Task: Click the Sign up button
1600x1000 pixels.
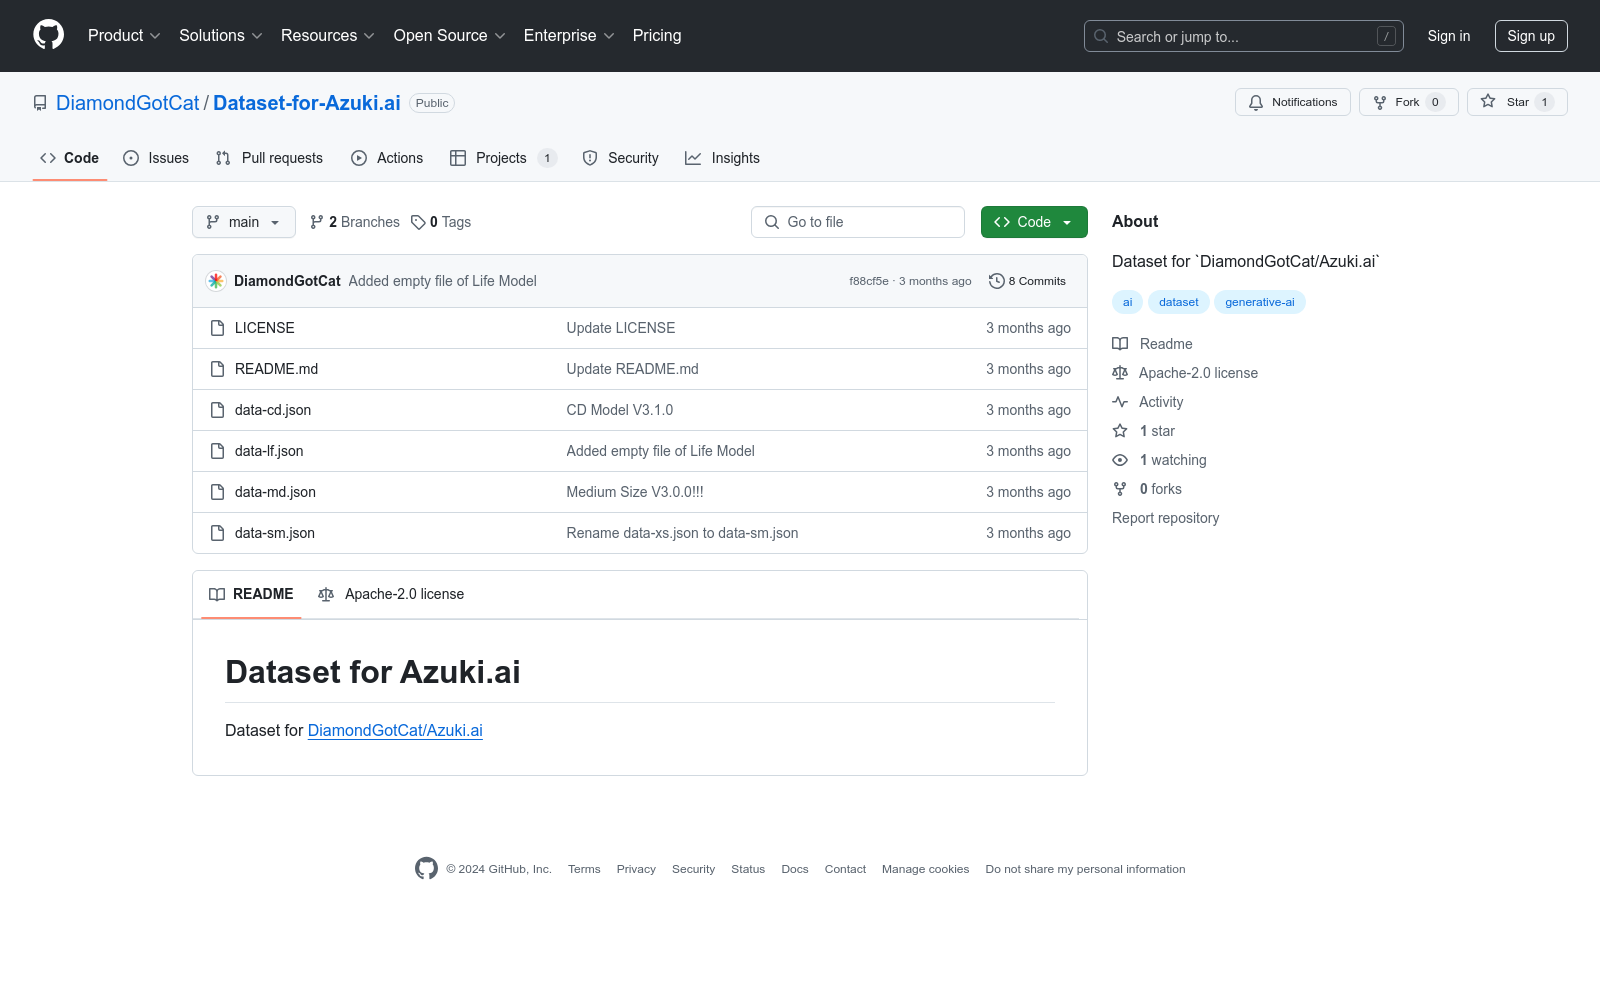Action: [x=1531, y=36]
